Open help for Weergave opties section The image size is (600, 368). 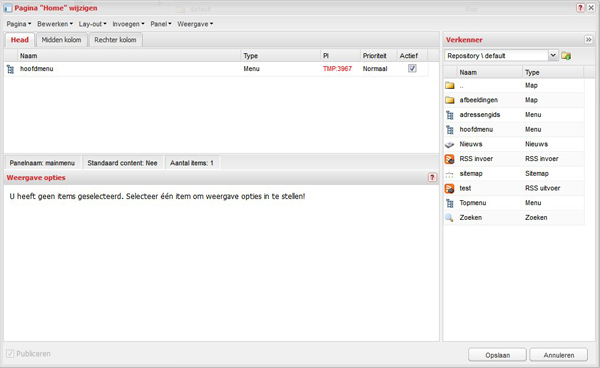[432, 177]
